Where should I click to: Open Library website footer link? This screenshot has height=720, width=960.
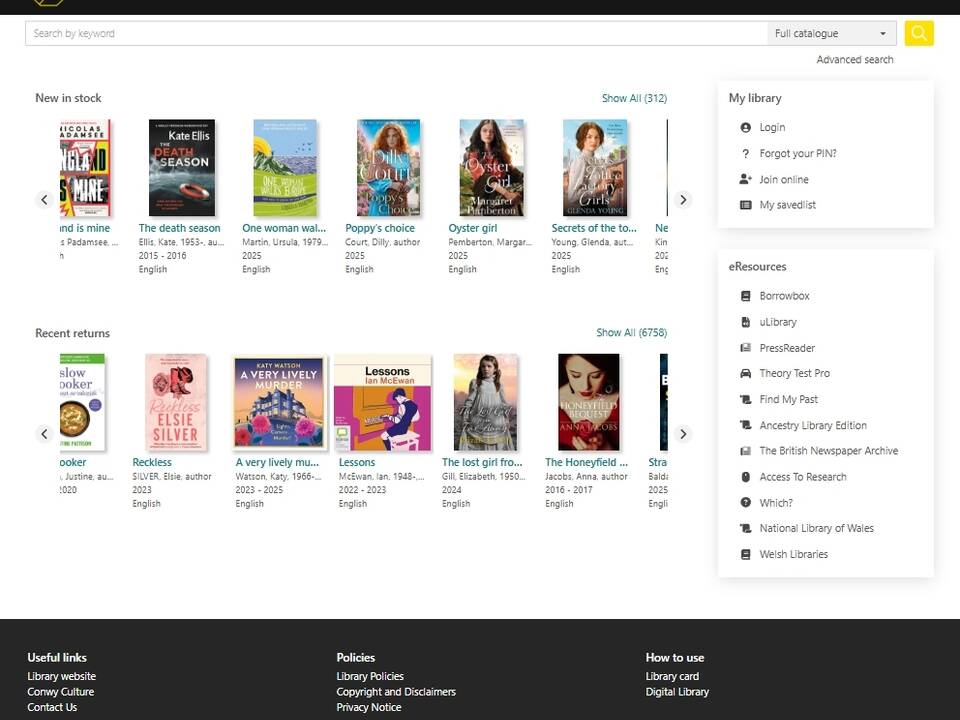61,677
